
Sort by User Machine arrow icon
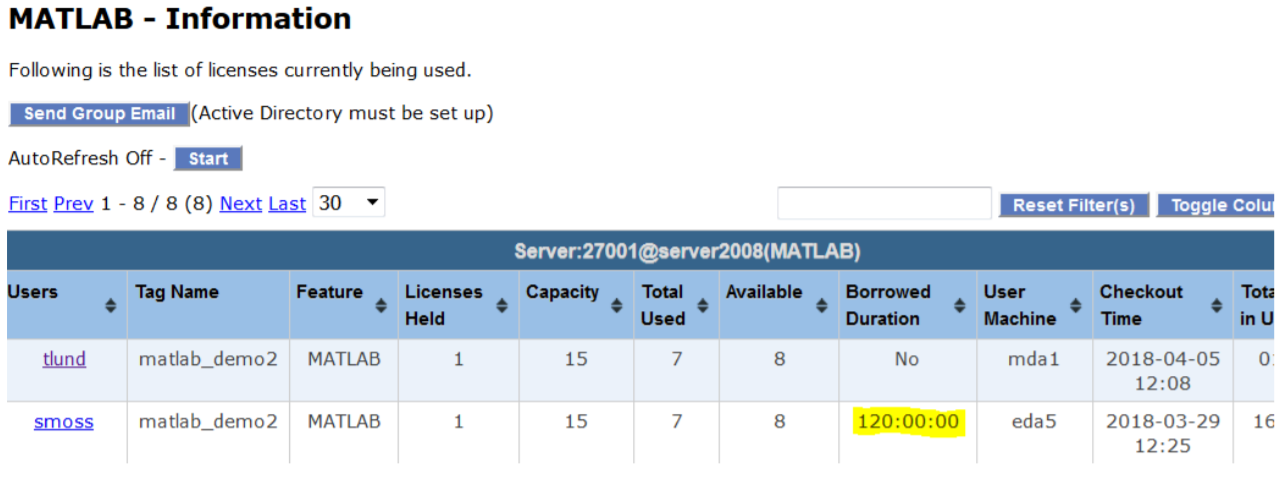pos(1075,306)
